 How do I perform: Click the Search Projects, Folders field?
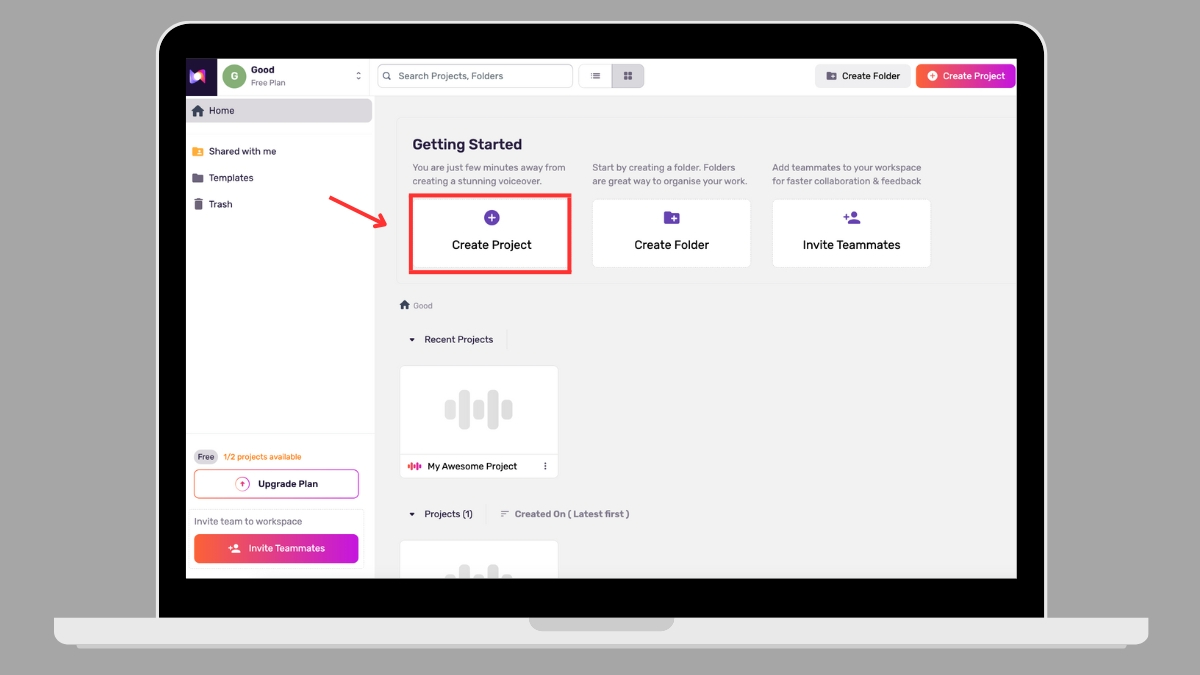click(x=475, y=76)
